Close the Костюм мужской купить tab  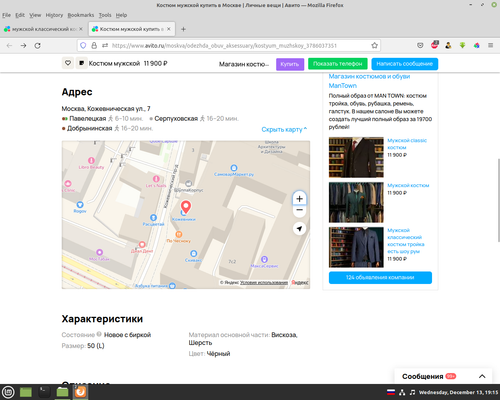click(169, 29)
